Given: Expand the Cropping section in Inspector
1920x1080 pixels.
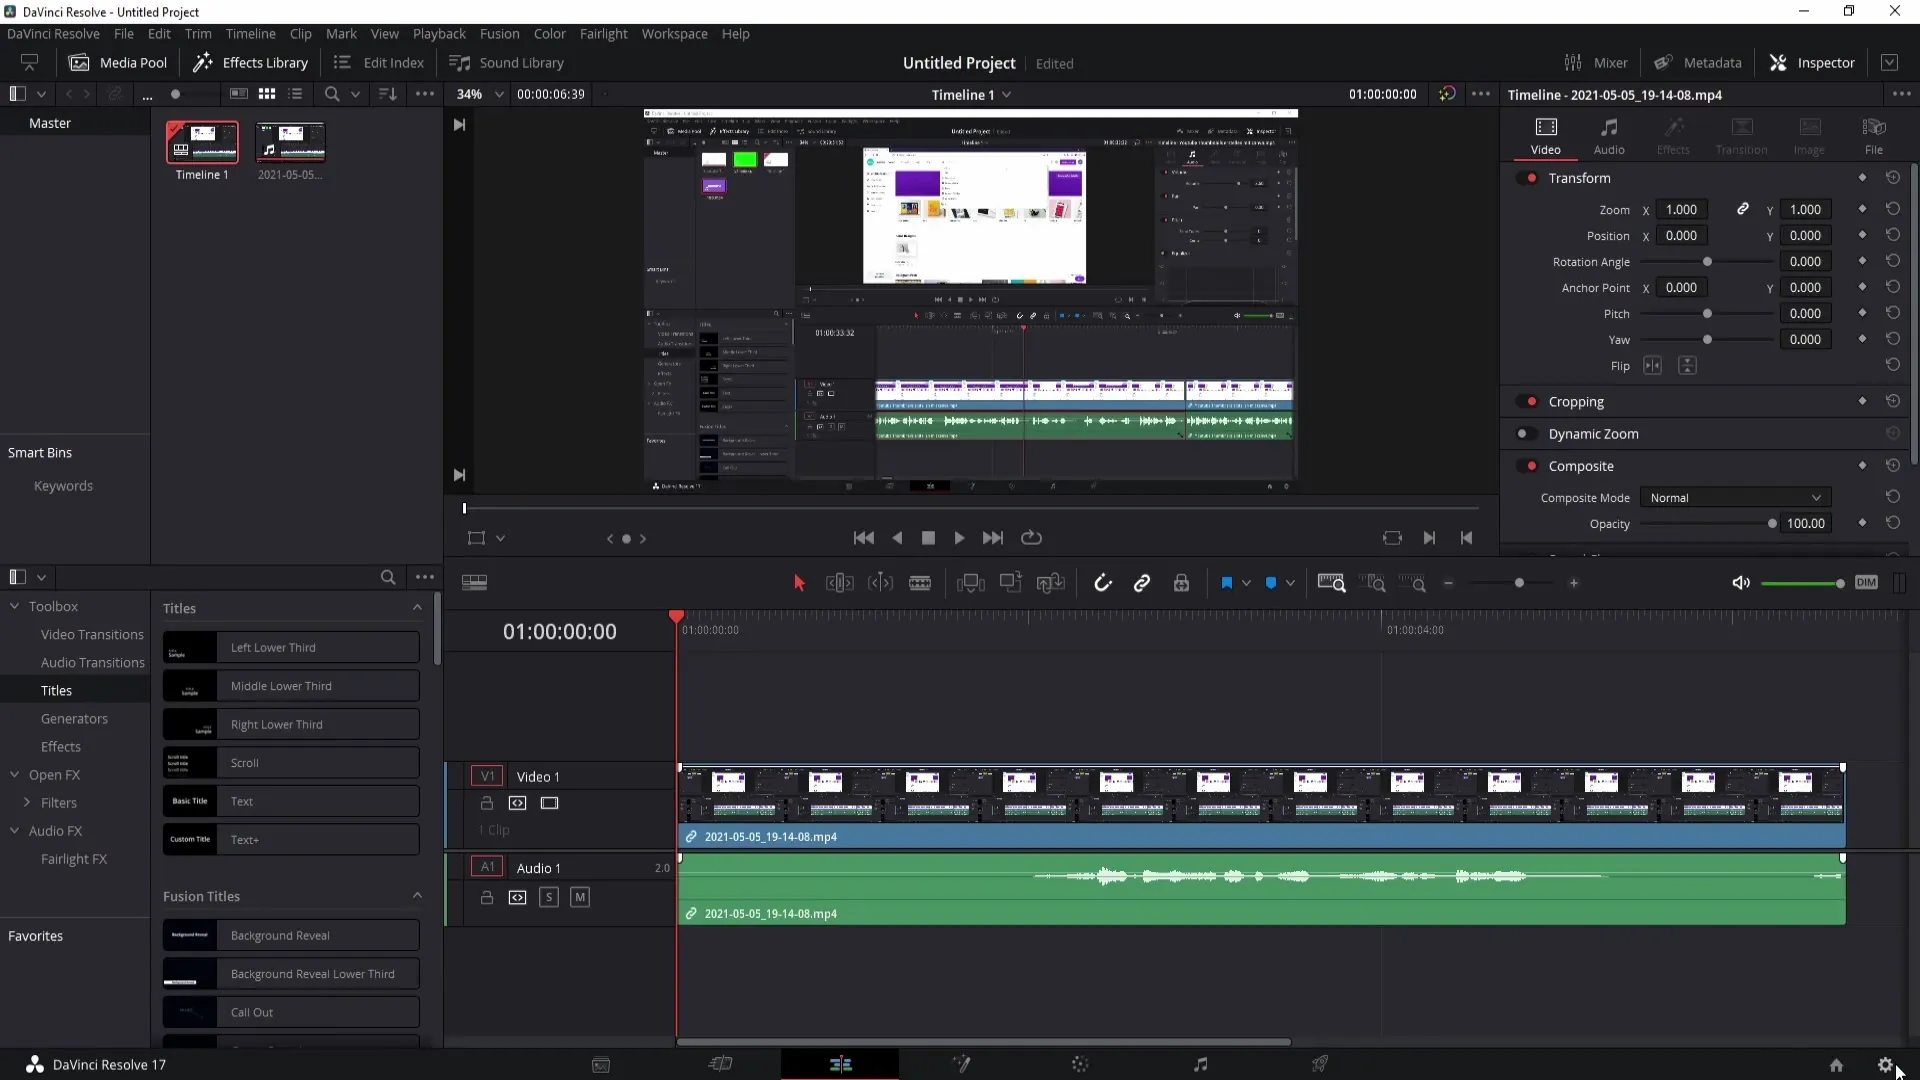Looking at the screenshot, I should tap(1576, 400).
